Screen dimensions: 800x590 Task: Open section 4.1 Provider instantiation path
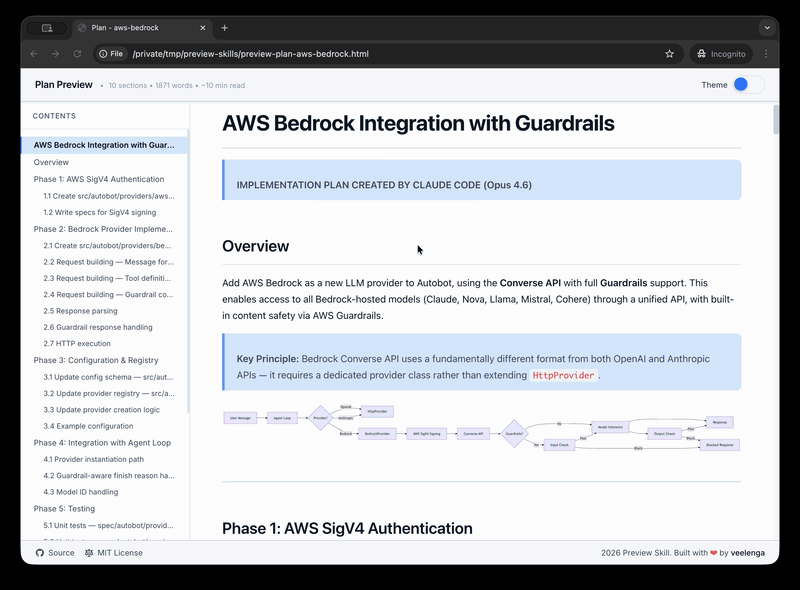click(93, 459)
